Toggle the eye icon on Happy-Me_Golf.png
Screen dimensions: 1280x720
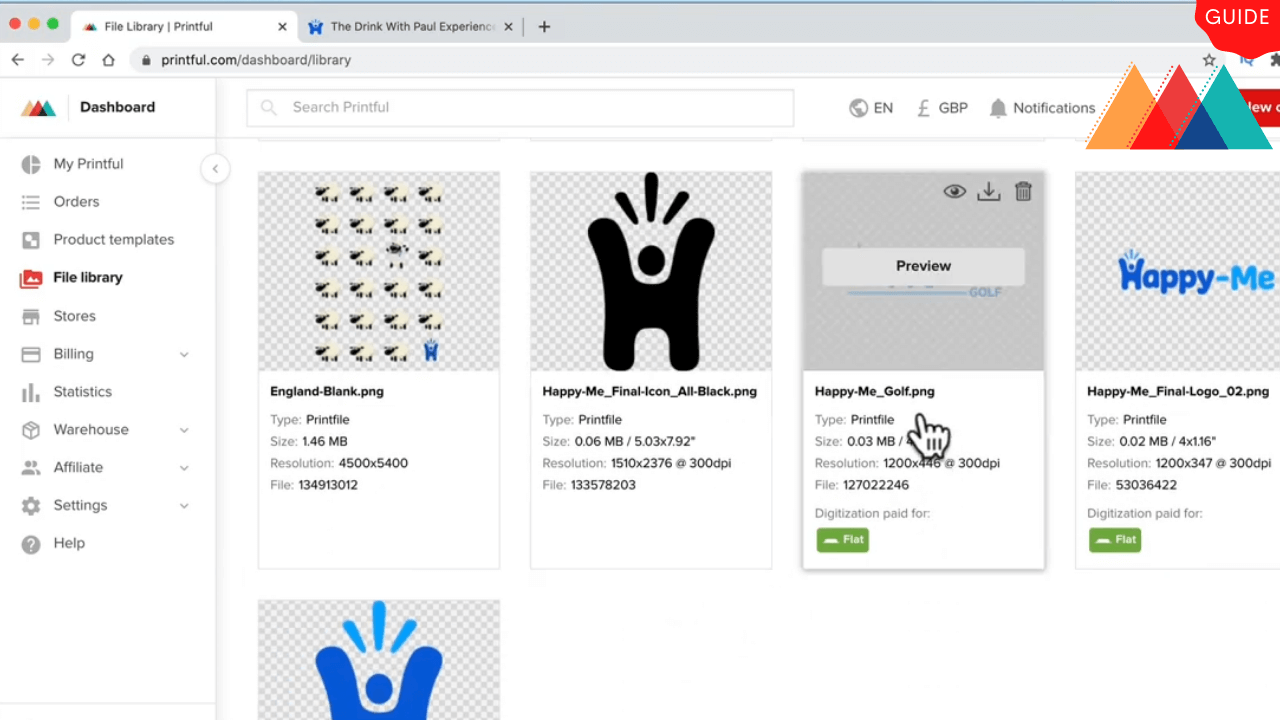coord(955,191)
